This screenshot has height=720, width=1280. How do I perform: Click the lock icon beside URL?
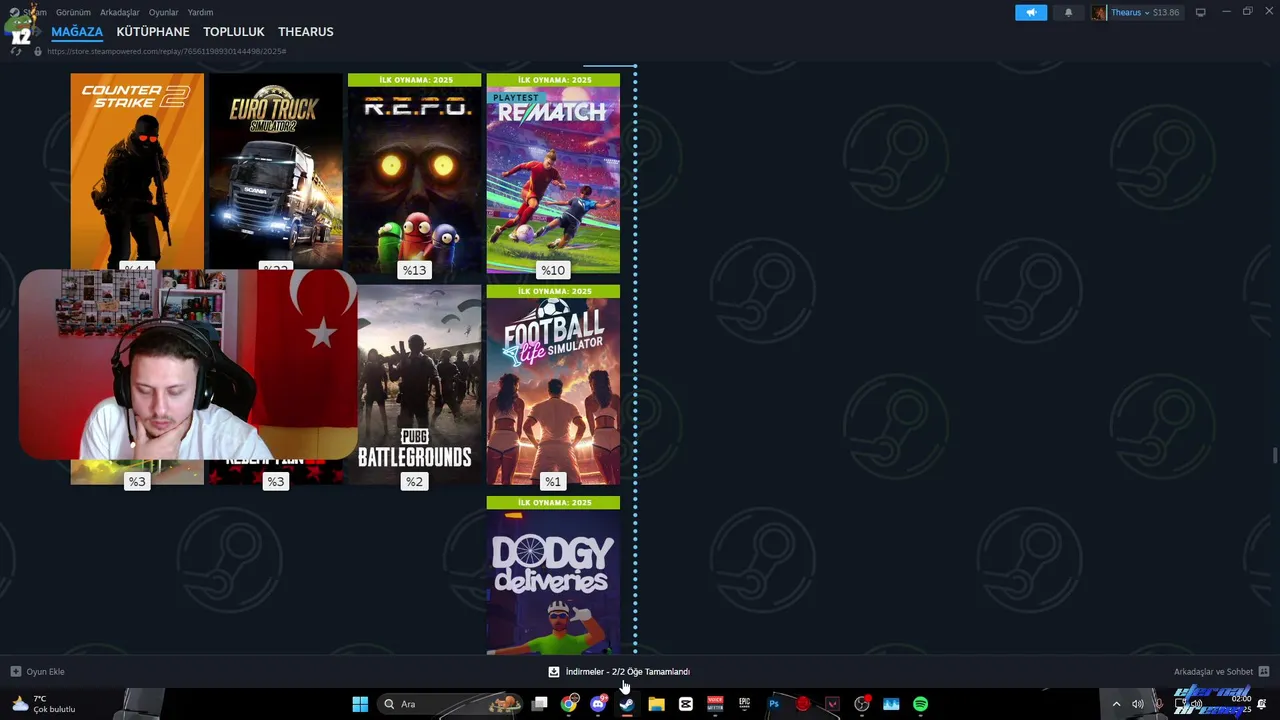tap(38, 51)
